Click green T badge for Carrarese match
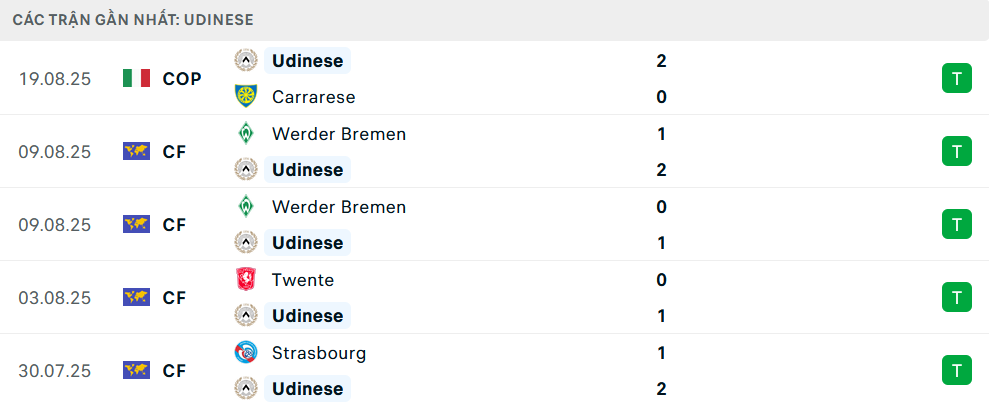This screenshot has height=402, width=992. click(x=956, y=79)
